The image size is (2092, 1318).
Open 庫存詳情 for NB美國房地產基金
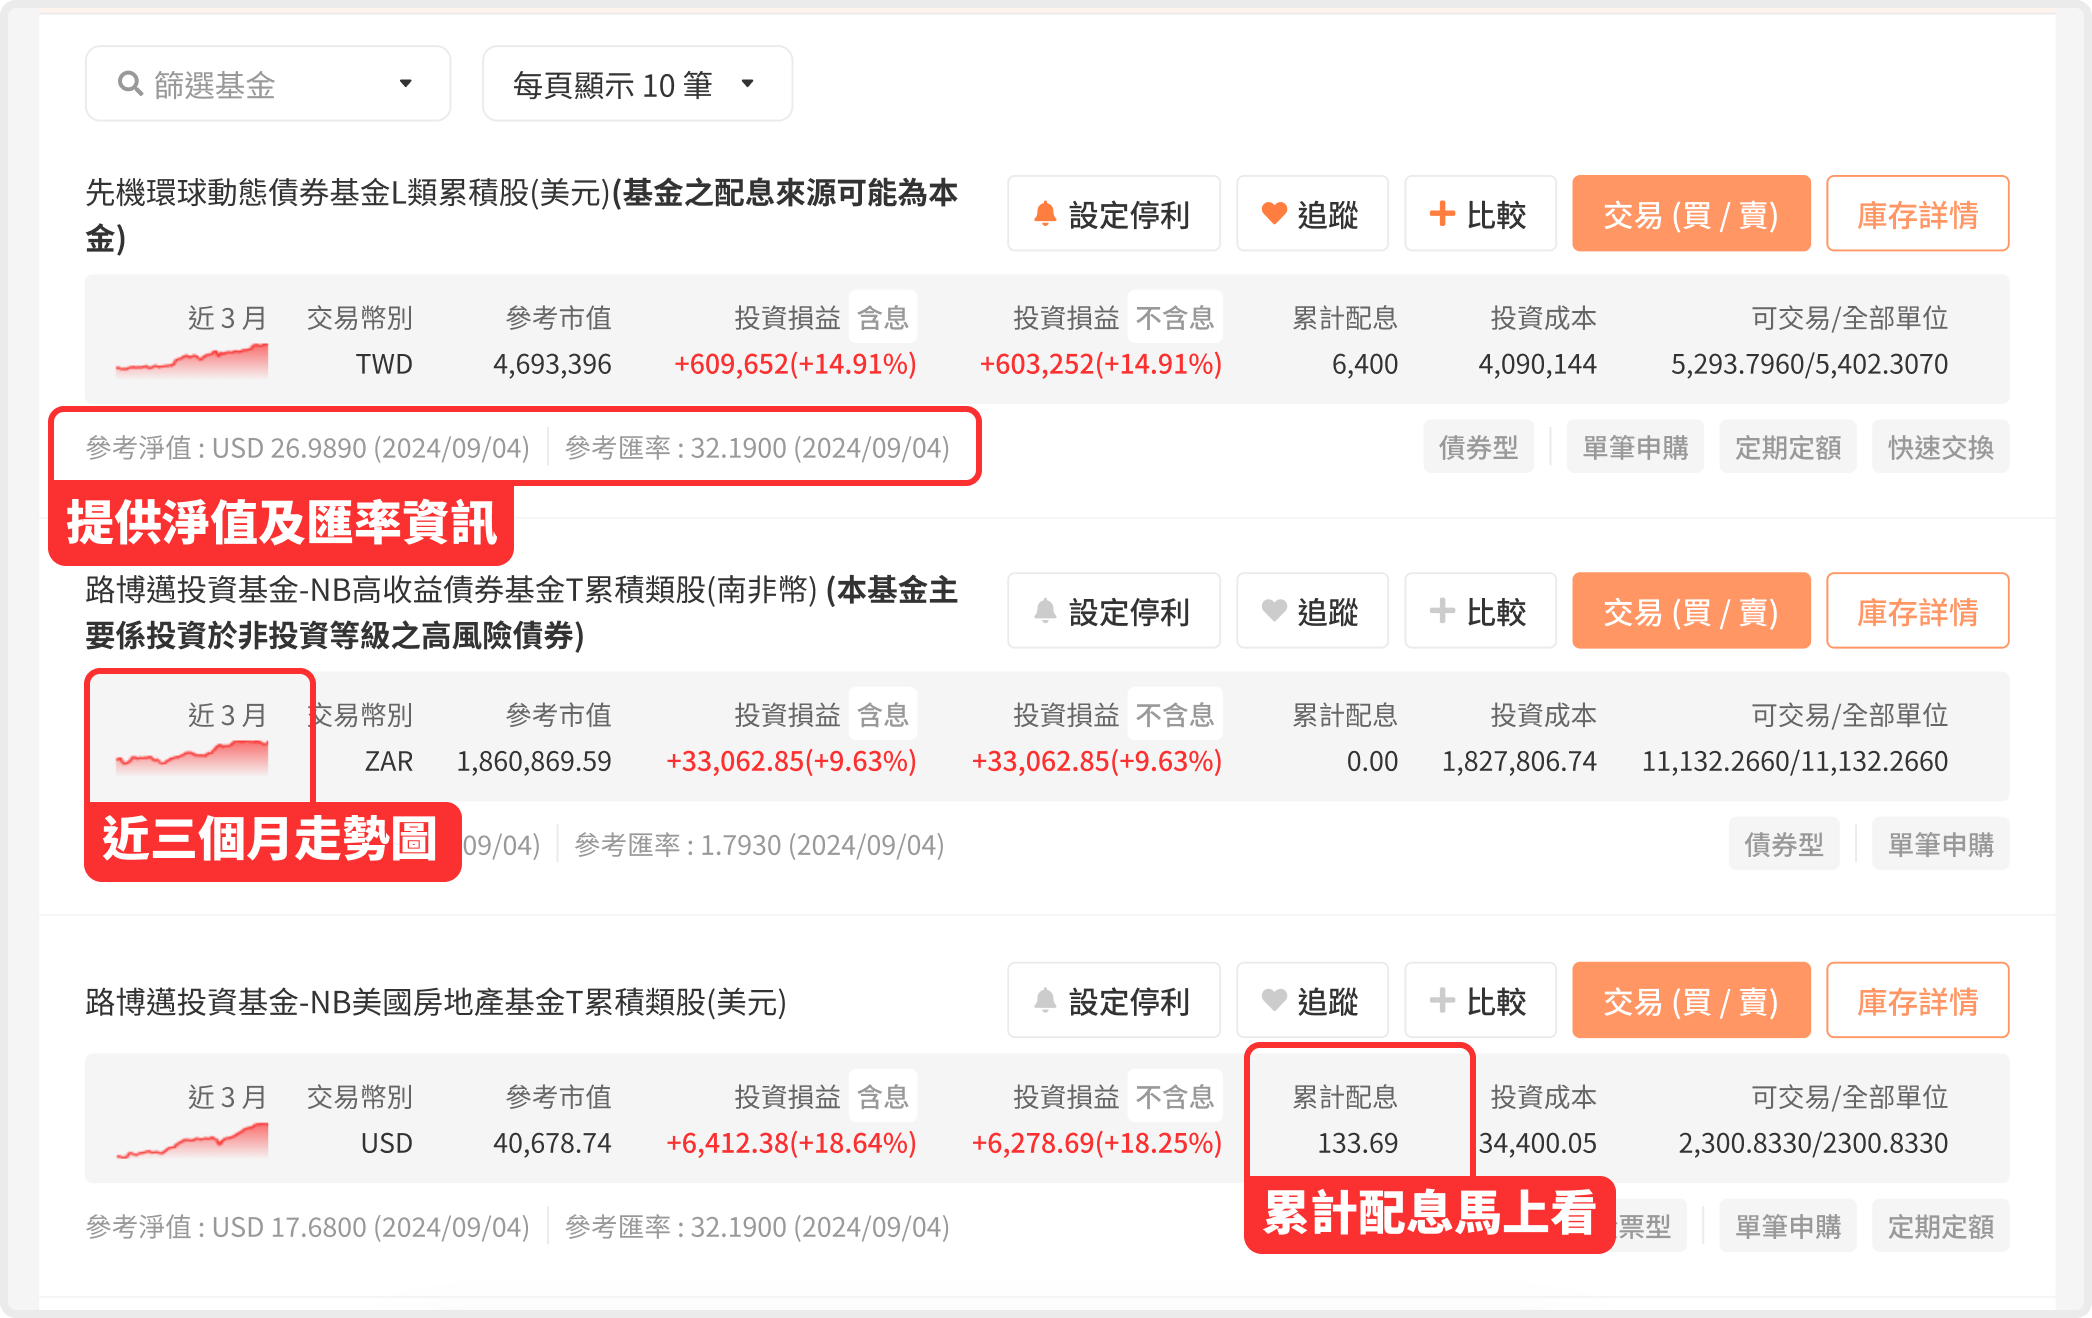point(1917,1000)
